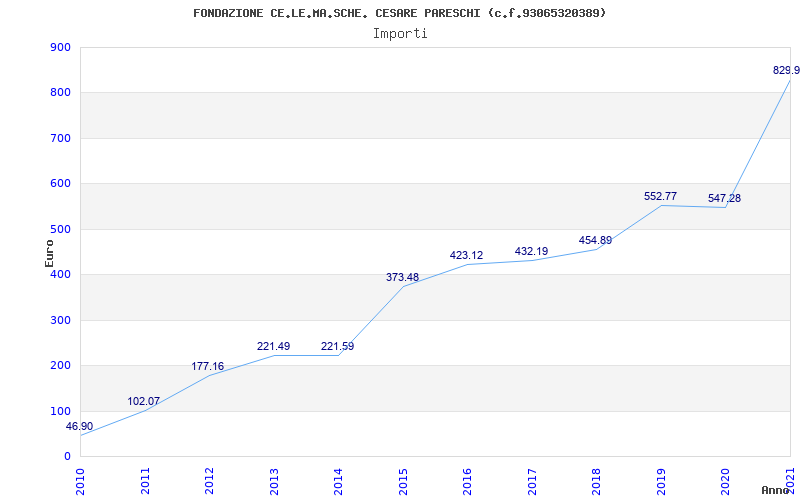Select the 552.77 data label
Image resolution: width=800 pixels, height=500 pixels.
click(660, 196)
